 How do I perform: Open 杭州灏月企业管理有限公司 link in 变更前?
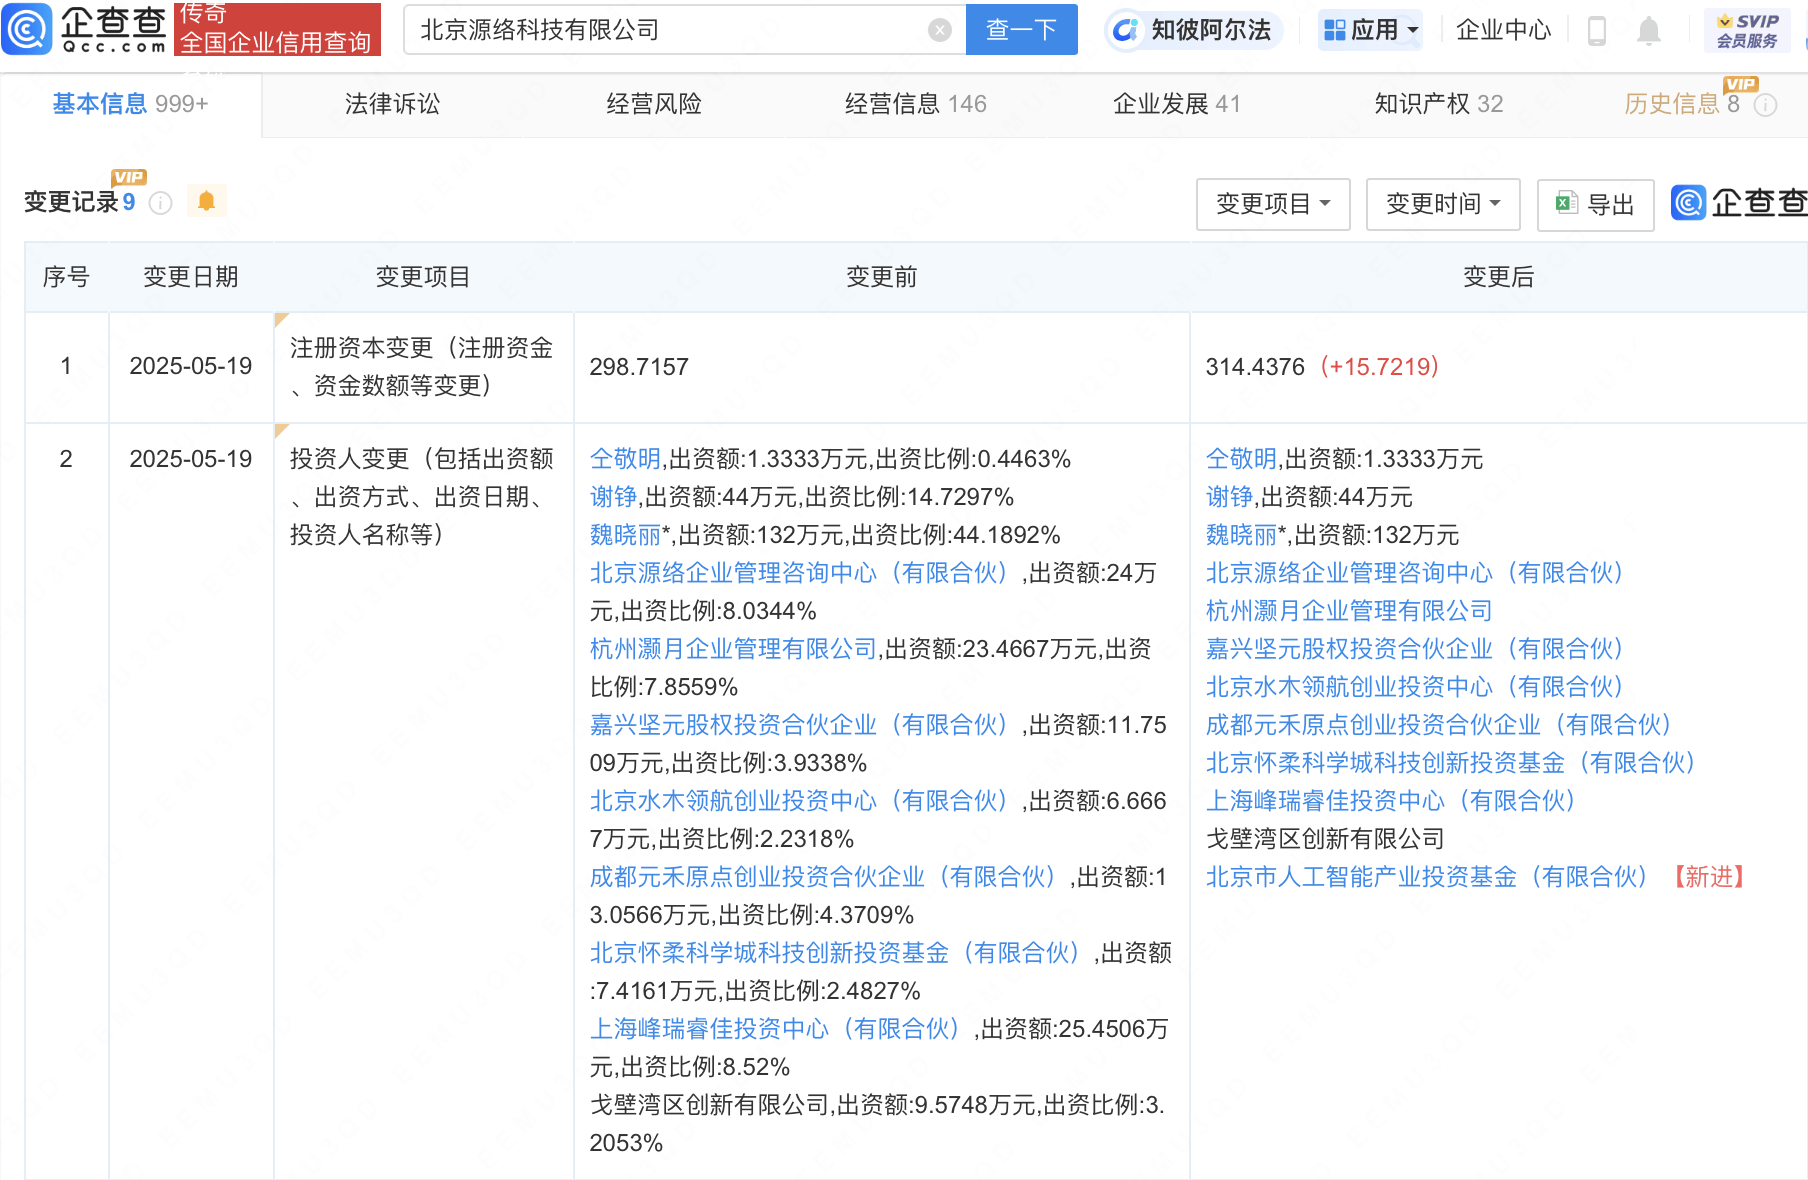tap(733, 649)
